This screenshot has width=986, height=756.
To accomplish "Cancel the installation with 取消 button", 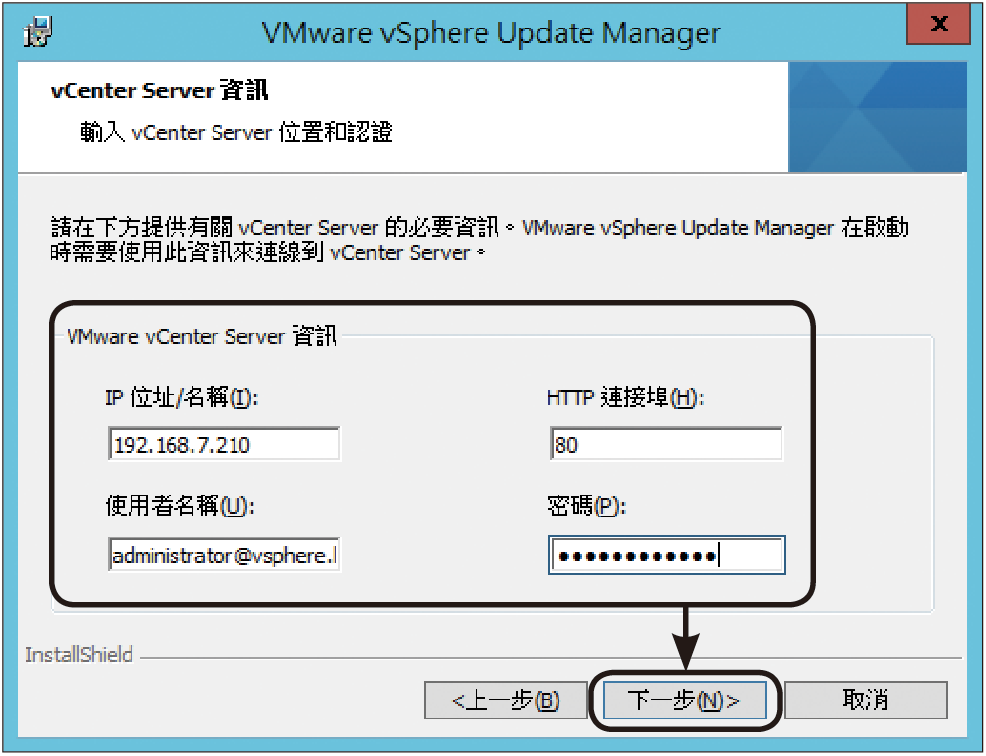I will tap(865, 700).
